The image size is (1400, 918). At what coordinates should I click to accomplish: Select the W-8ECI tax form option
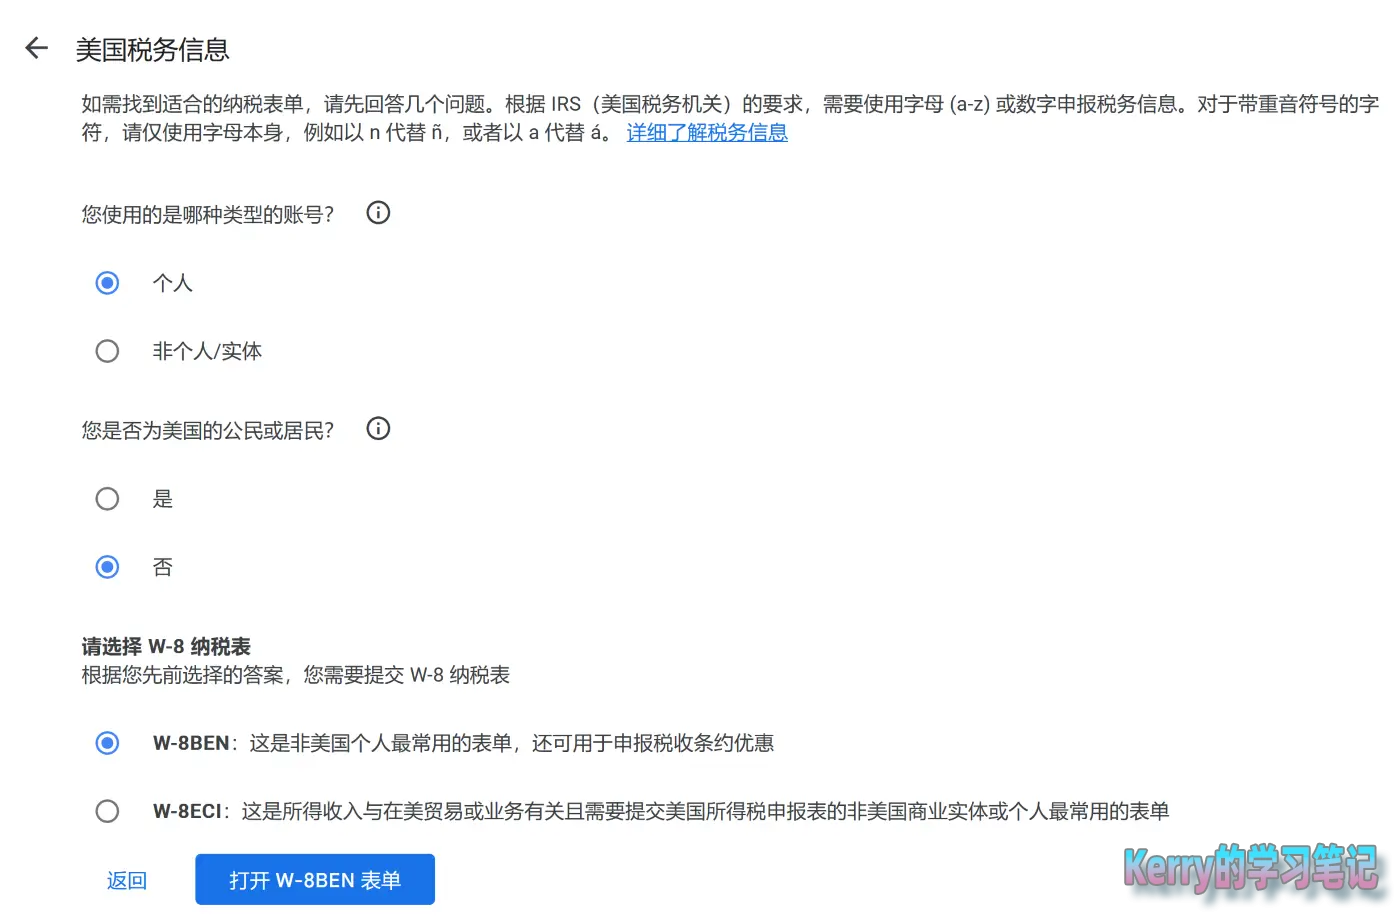click(x=107, y=811)
